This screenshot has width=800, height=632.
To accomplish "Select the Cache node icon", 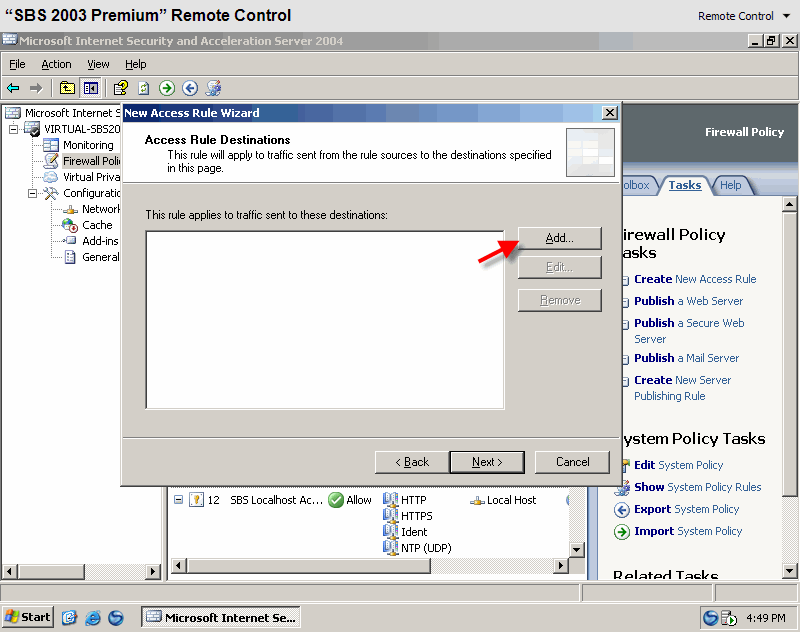I will pyautogui.click(x=69, y=225).
